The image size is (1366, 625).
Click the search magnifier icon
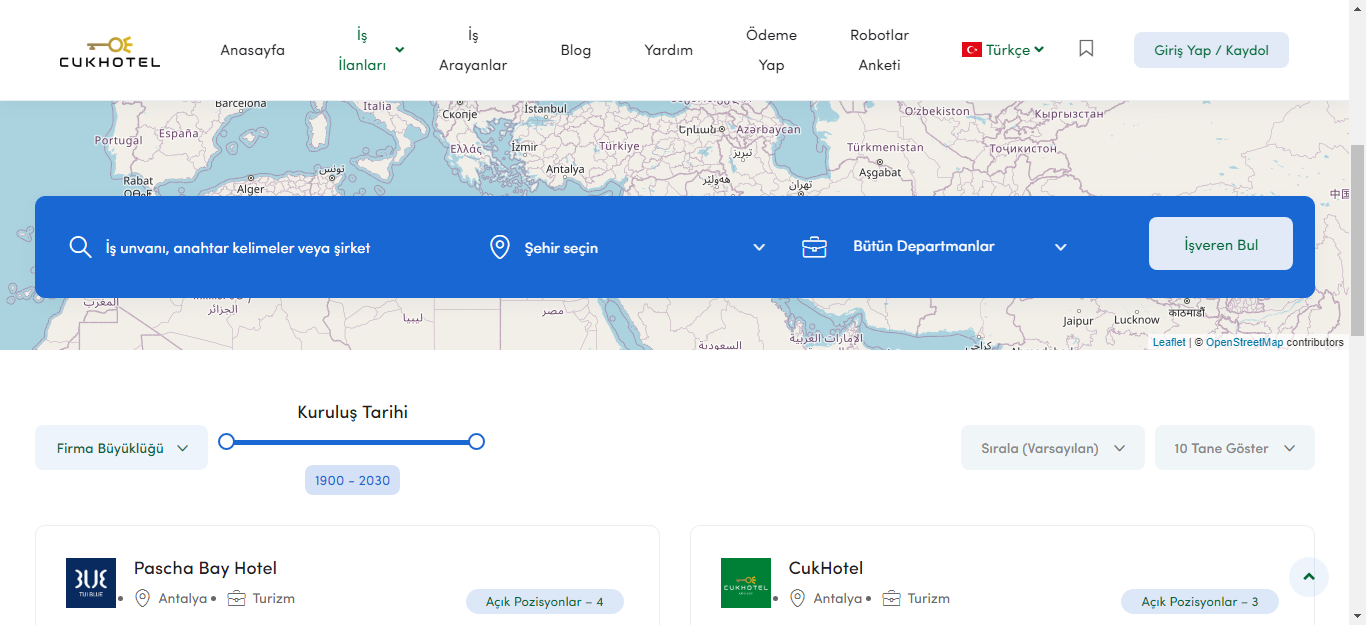[x=80, y=247]
